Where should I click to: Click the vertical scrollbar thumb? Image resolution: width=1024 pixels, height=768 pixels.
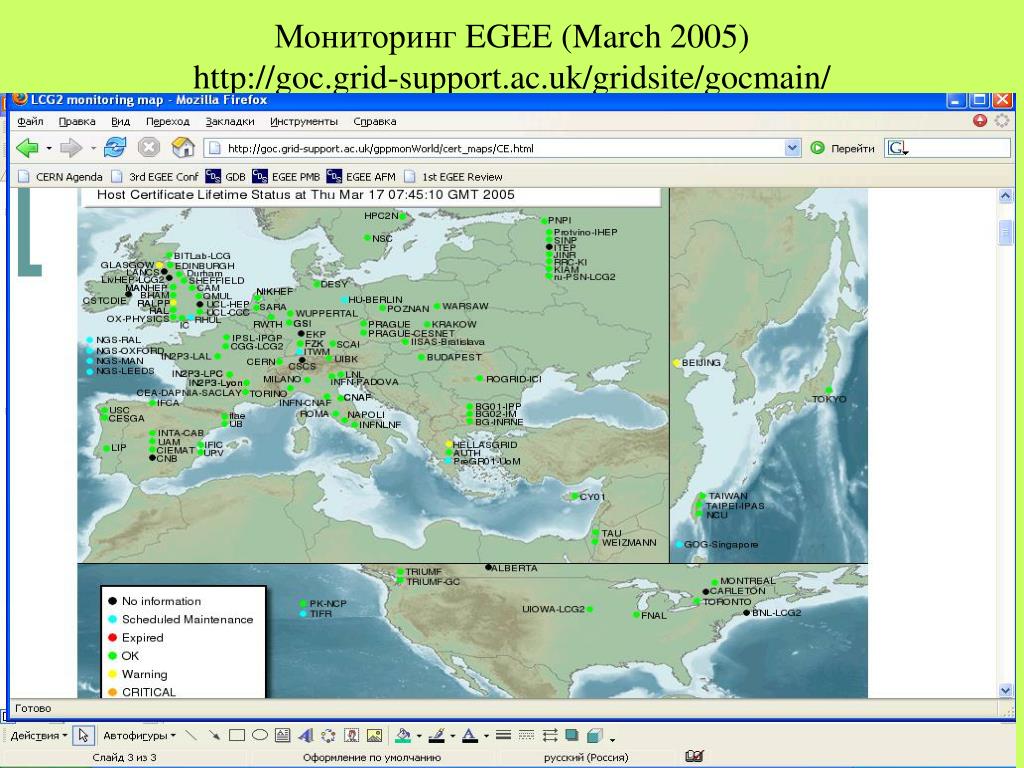[1005, 232]
